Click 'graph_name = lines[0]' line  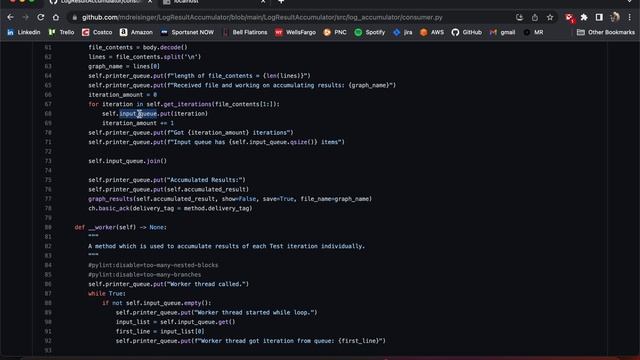pos(124,66)
